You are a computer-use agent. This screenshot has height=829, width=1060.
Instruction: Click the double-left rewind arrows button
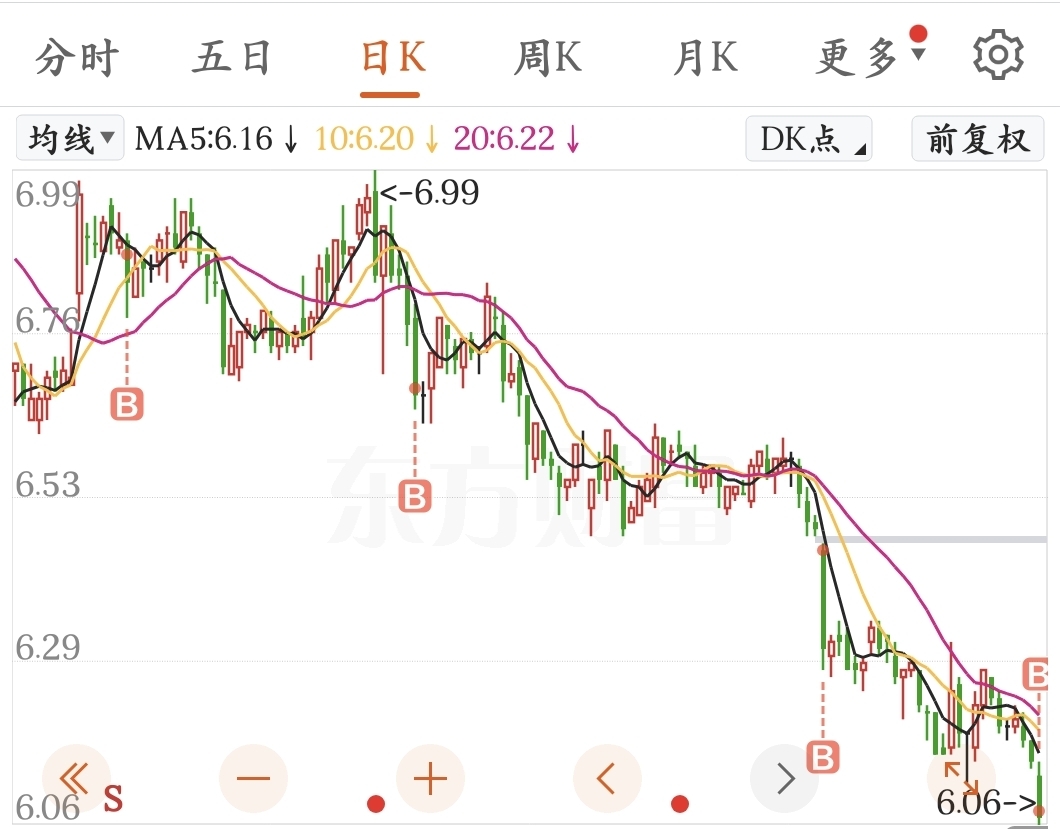click(x=75, y=778)
